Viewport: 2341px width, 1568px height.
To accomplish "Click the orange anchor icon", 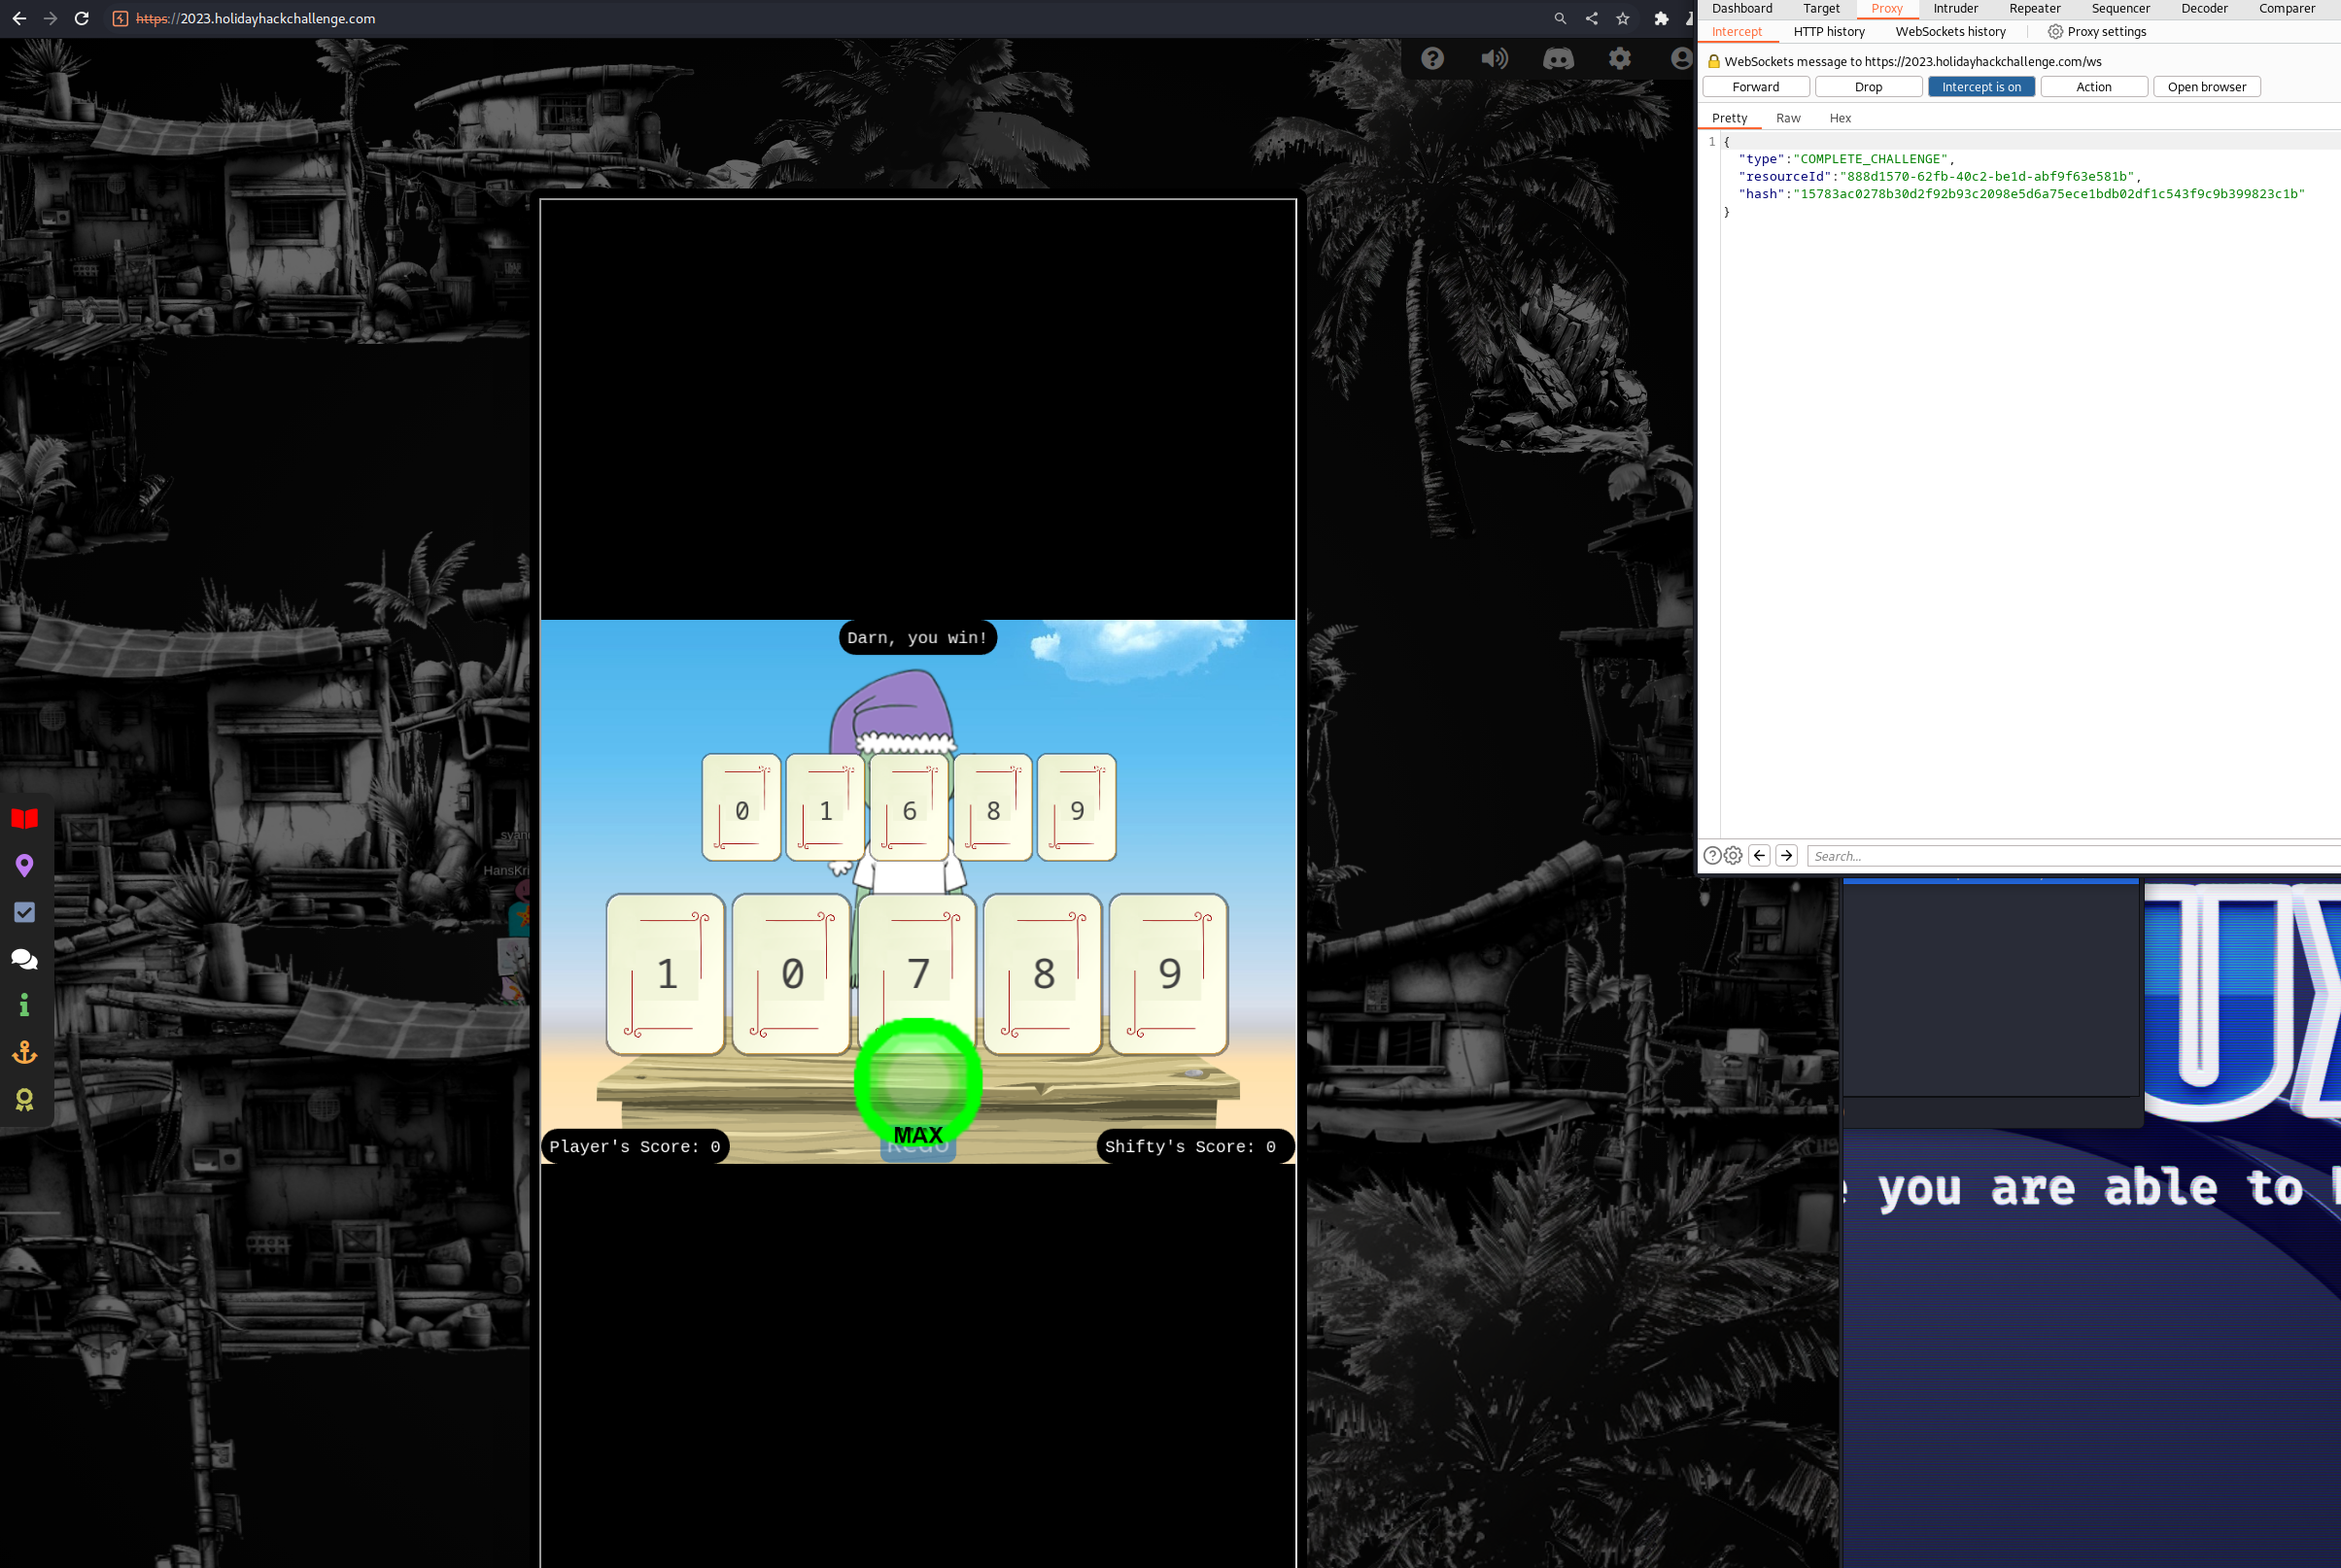I will (x=24, y=1052).
